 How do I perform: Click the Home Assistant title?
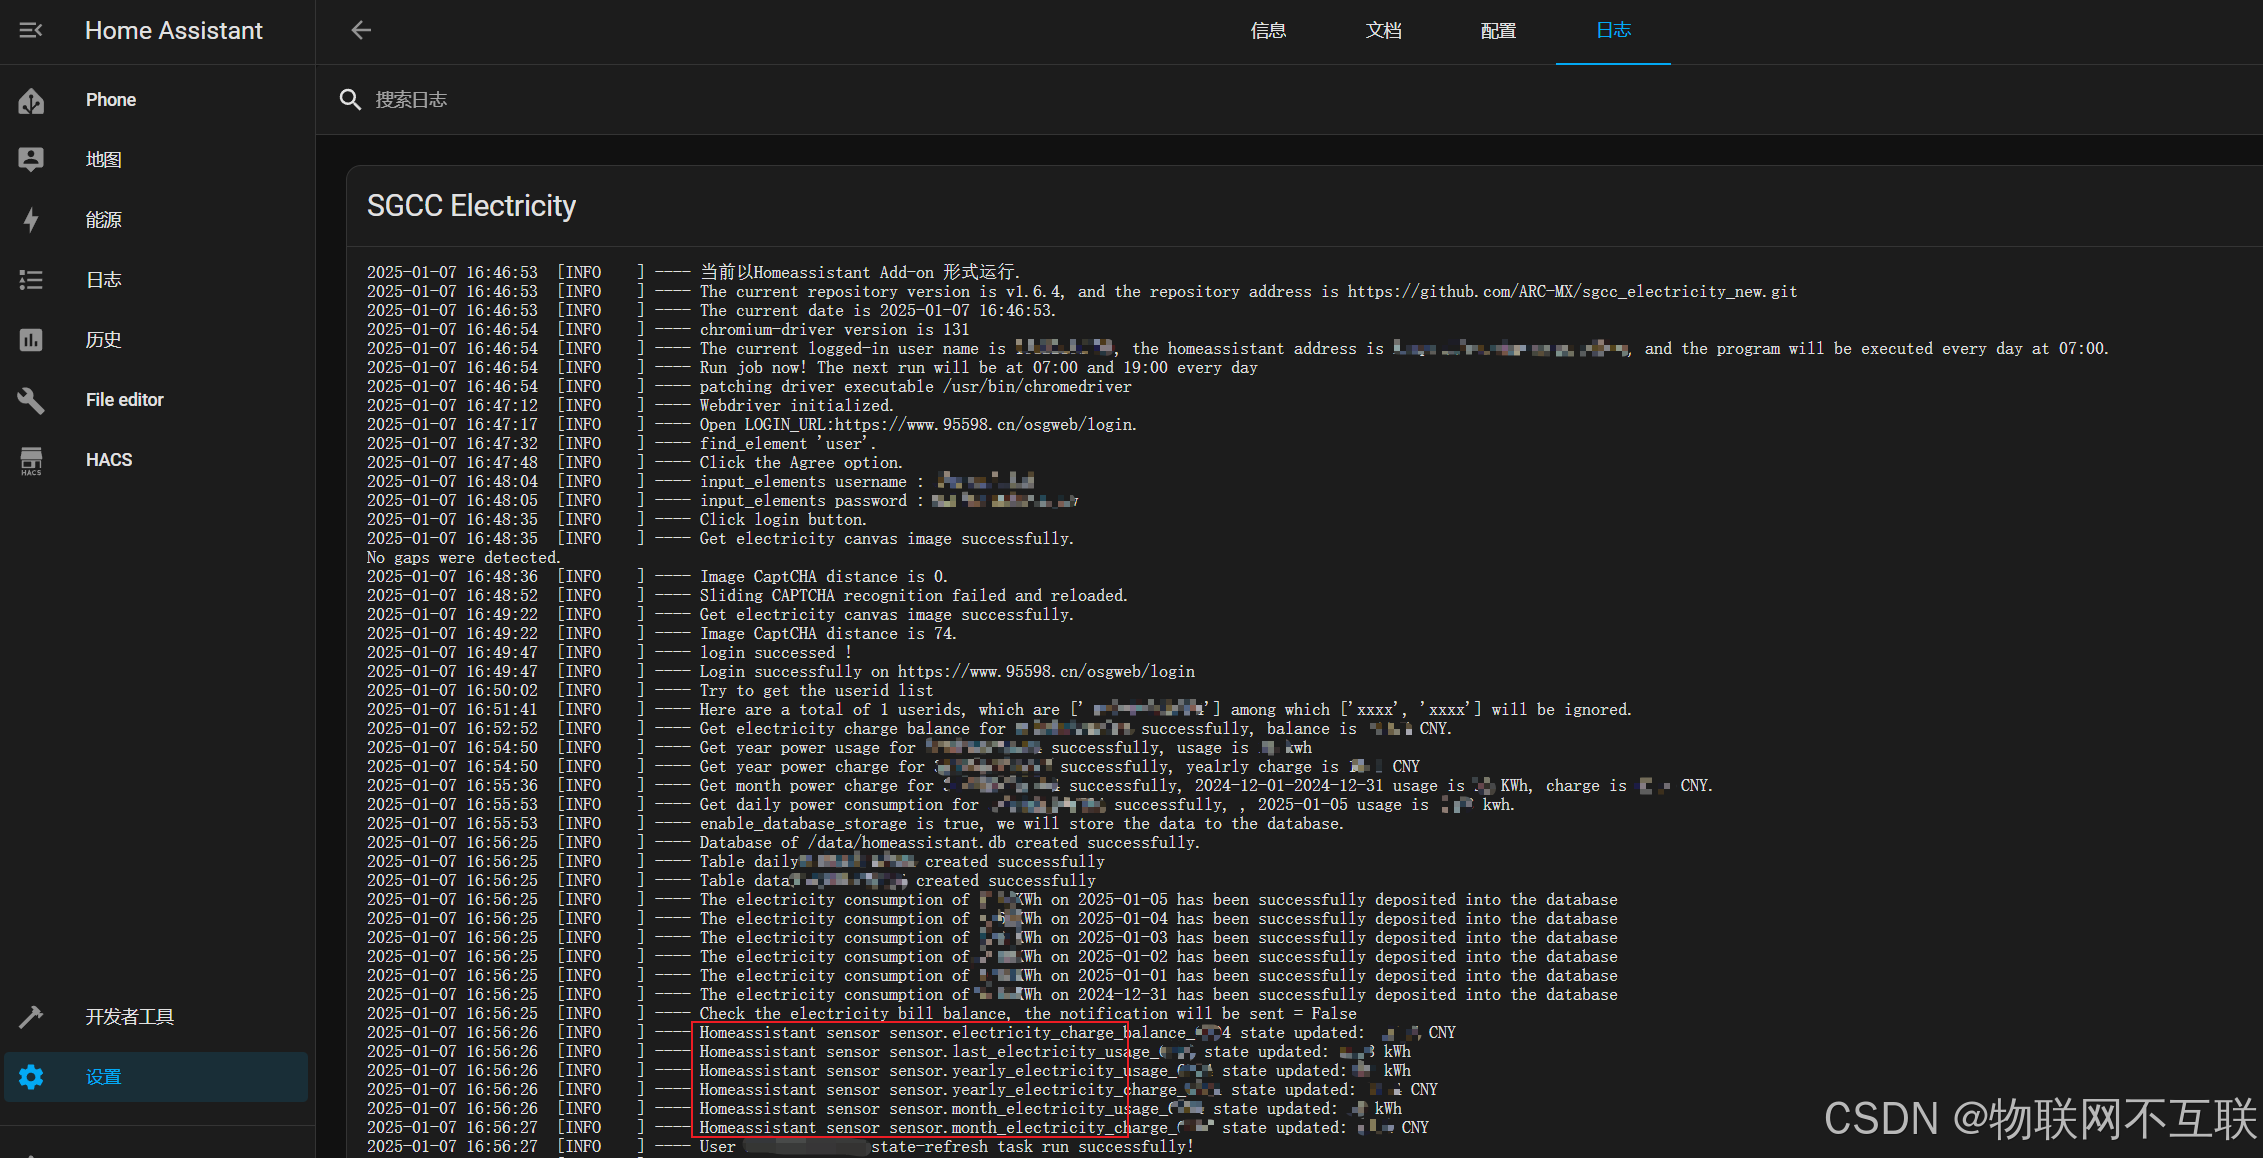click(x=174, y=31)
